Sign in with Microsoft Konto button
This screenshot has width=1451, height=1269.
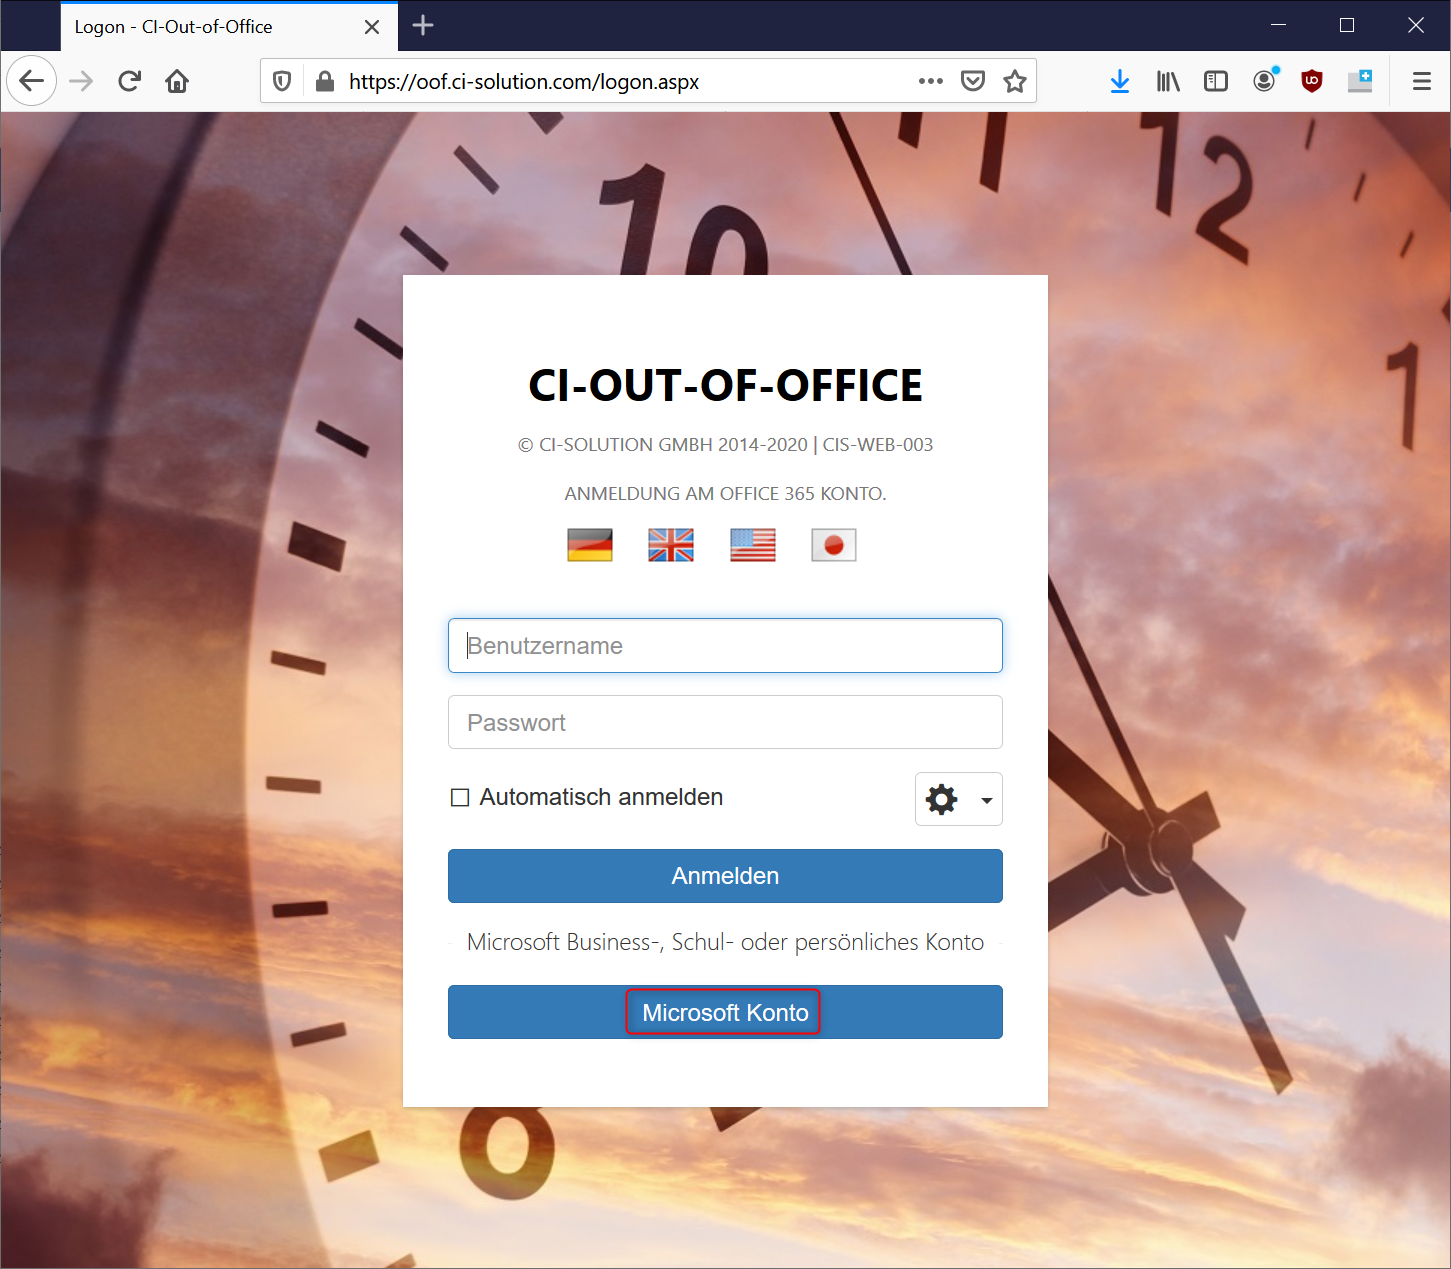pos(725,1012)
